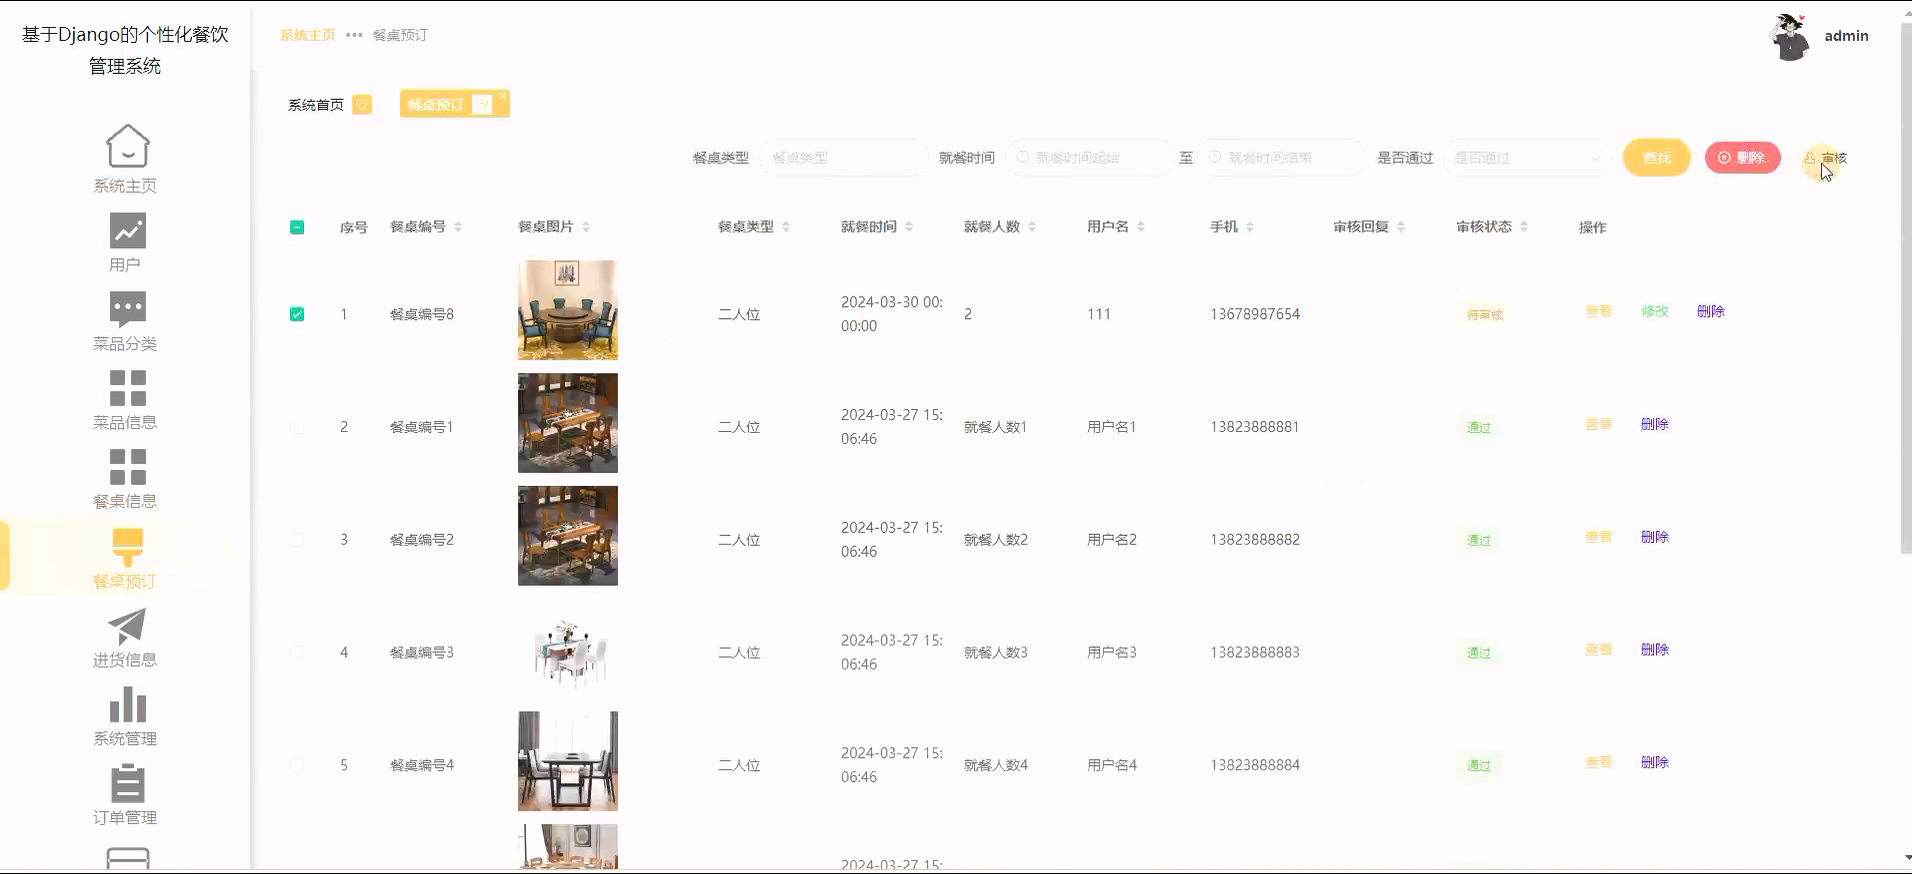
Task: Check the checkbox for row 餐桌编号4
Action: pyautogui.click(x=297, y=765)
